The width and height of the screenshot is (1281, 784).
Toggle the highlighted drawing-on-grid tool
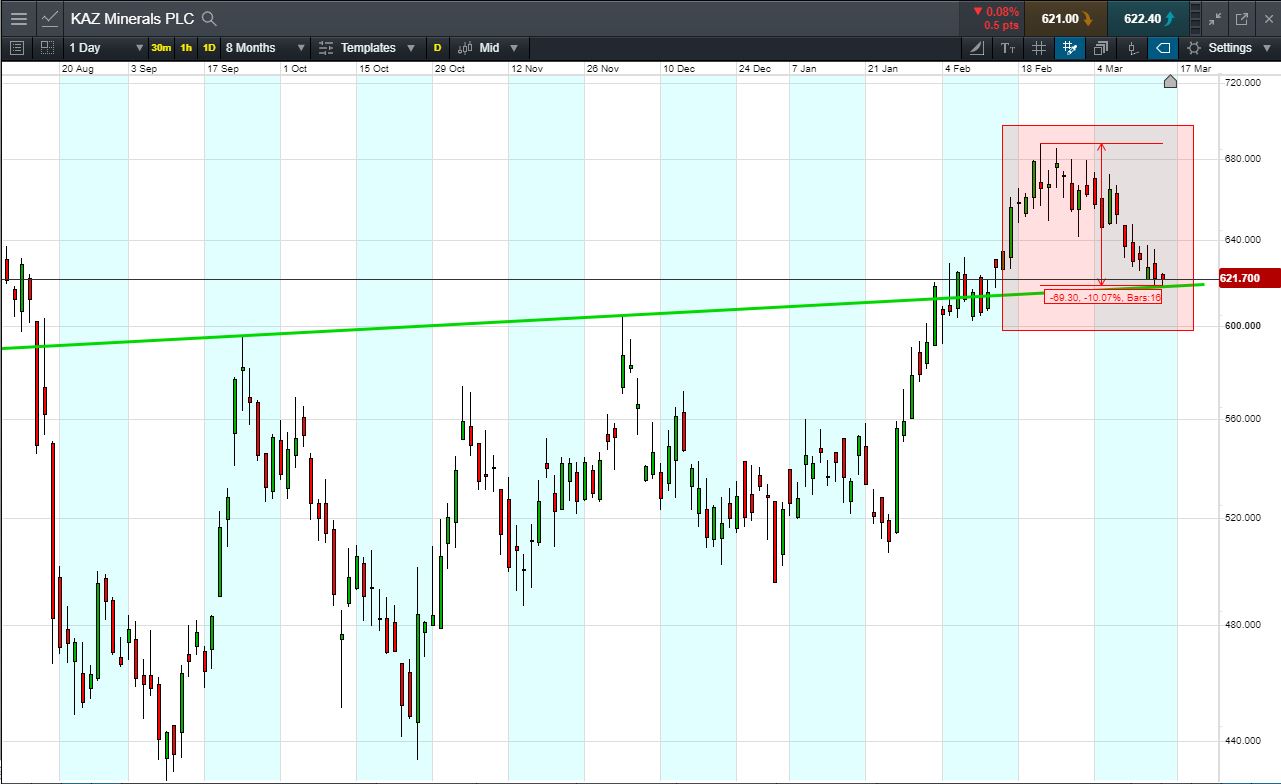tap(1070, 47)
